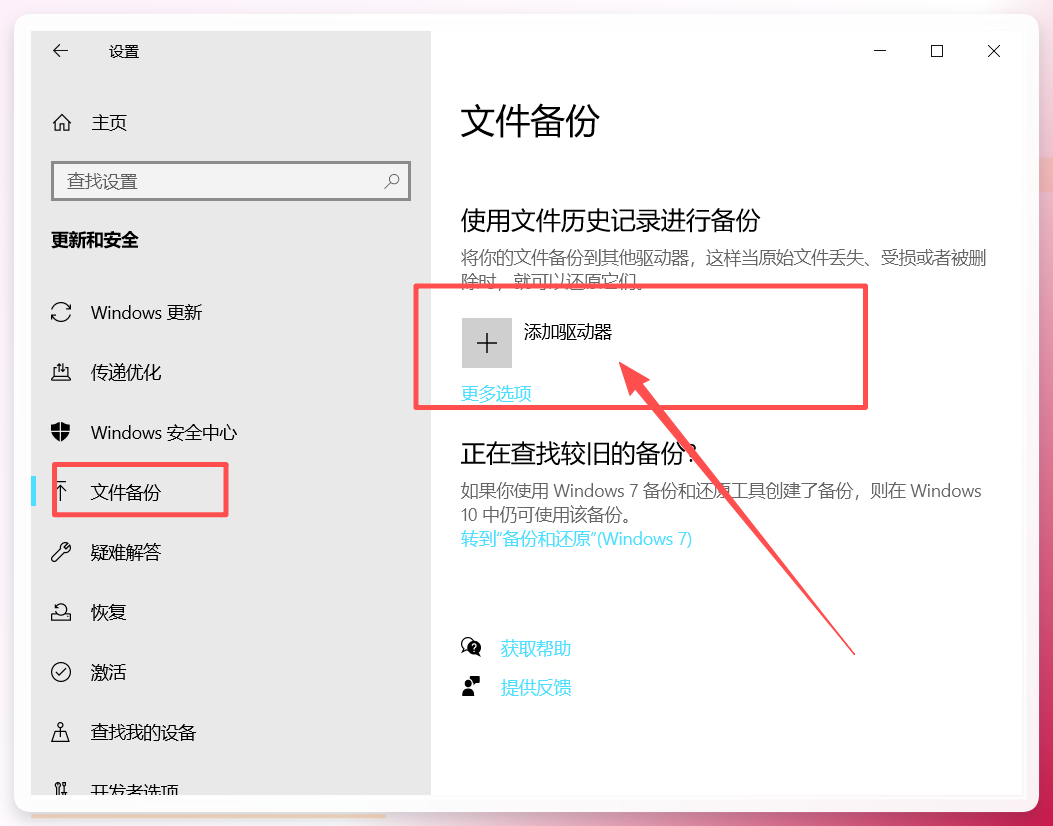Screen dimensions: 1053x826
Task: Minimize the 设置 window
Action: 880,51
